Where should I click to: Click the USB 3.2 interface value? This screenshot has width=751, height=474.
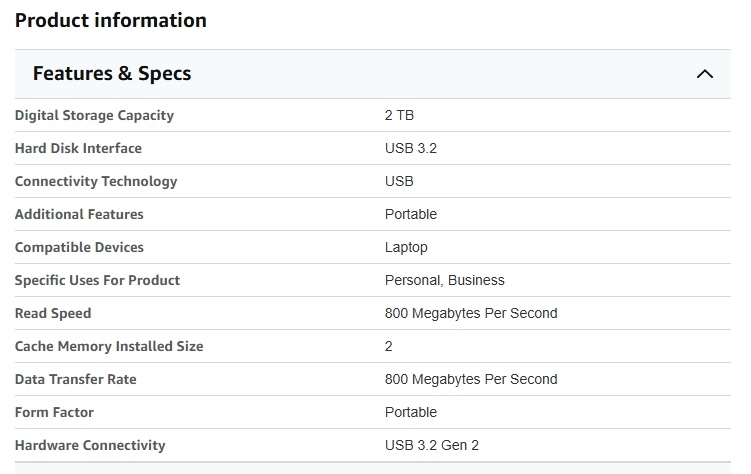pyautogui.click(x=410, y=148)
